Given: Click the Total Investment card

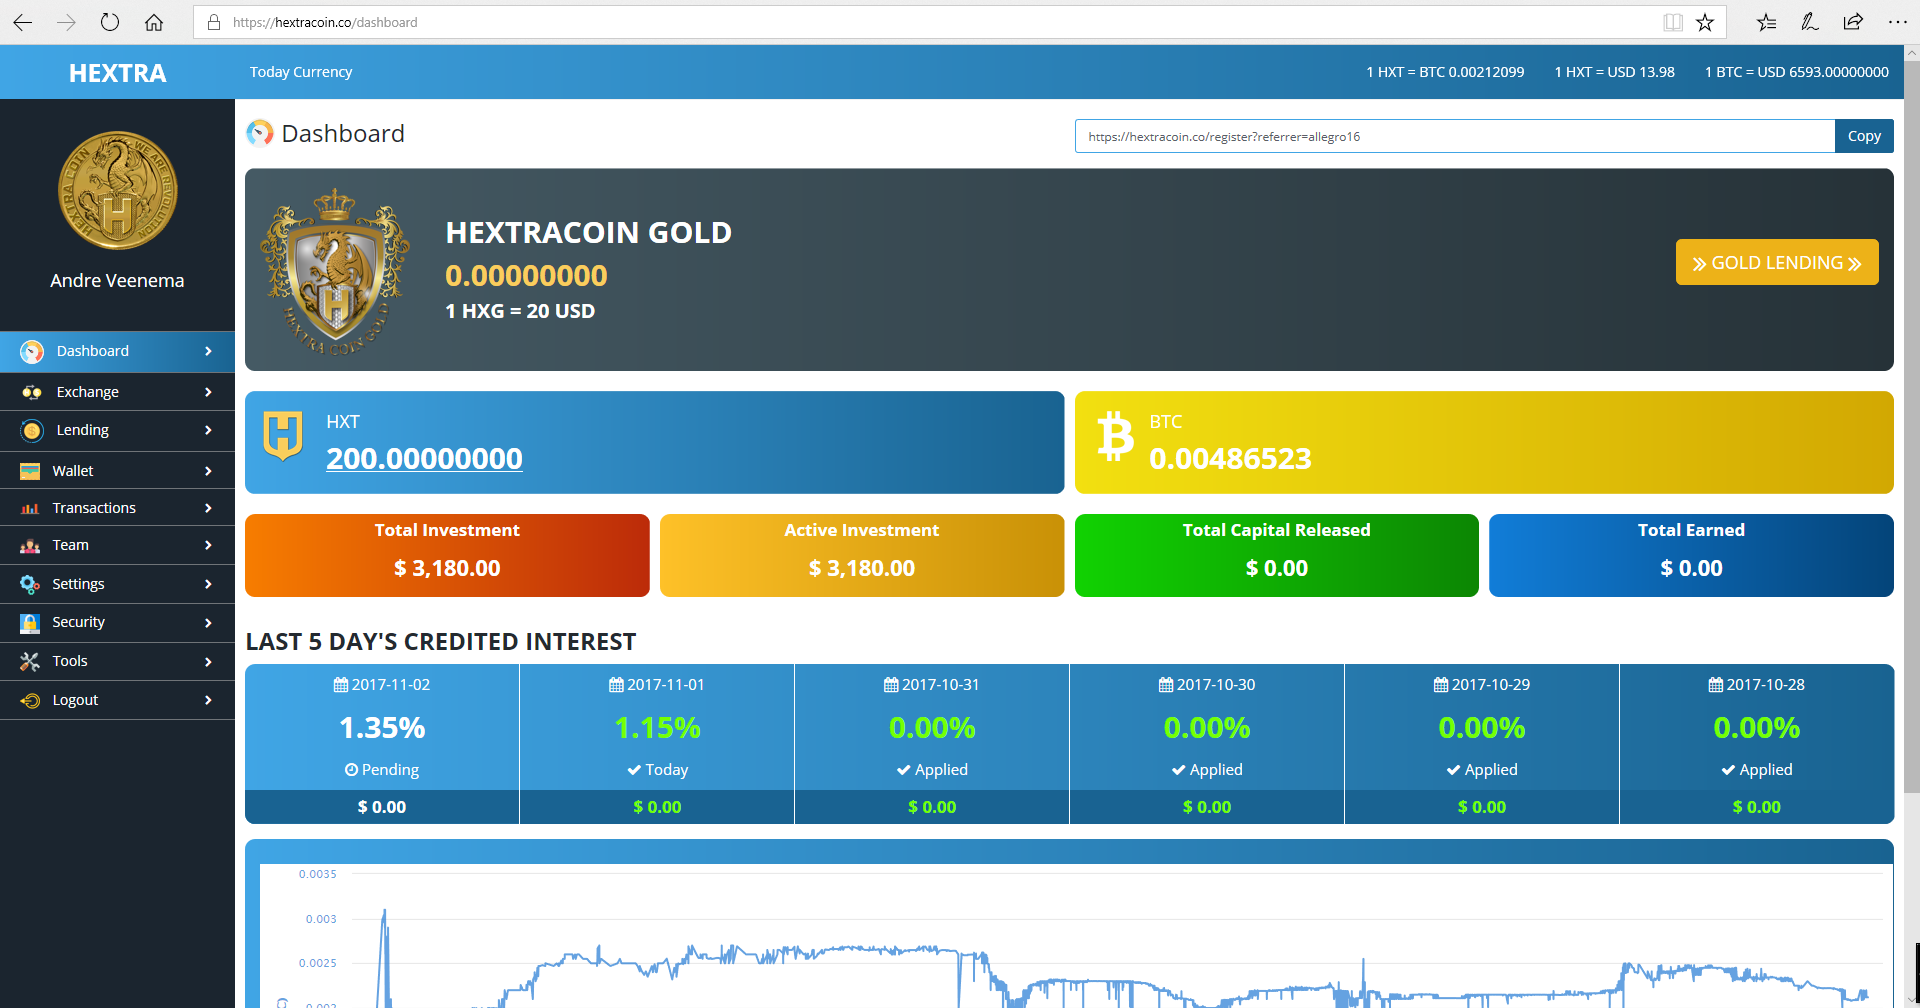Looking at the screenshot, I should (x=447, y=555).
